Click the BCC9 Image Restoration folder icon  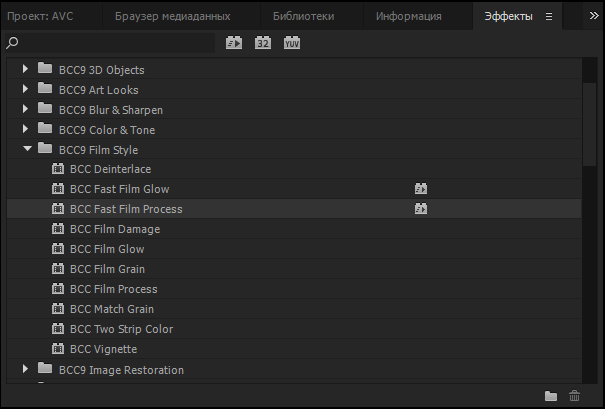coord(45,368)
